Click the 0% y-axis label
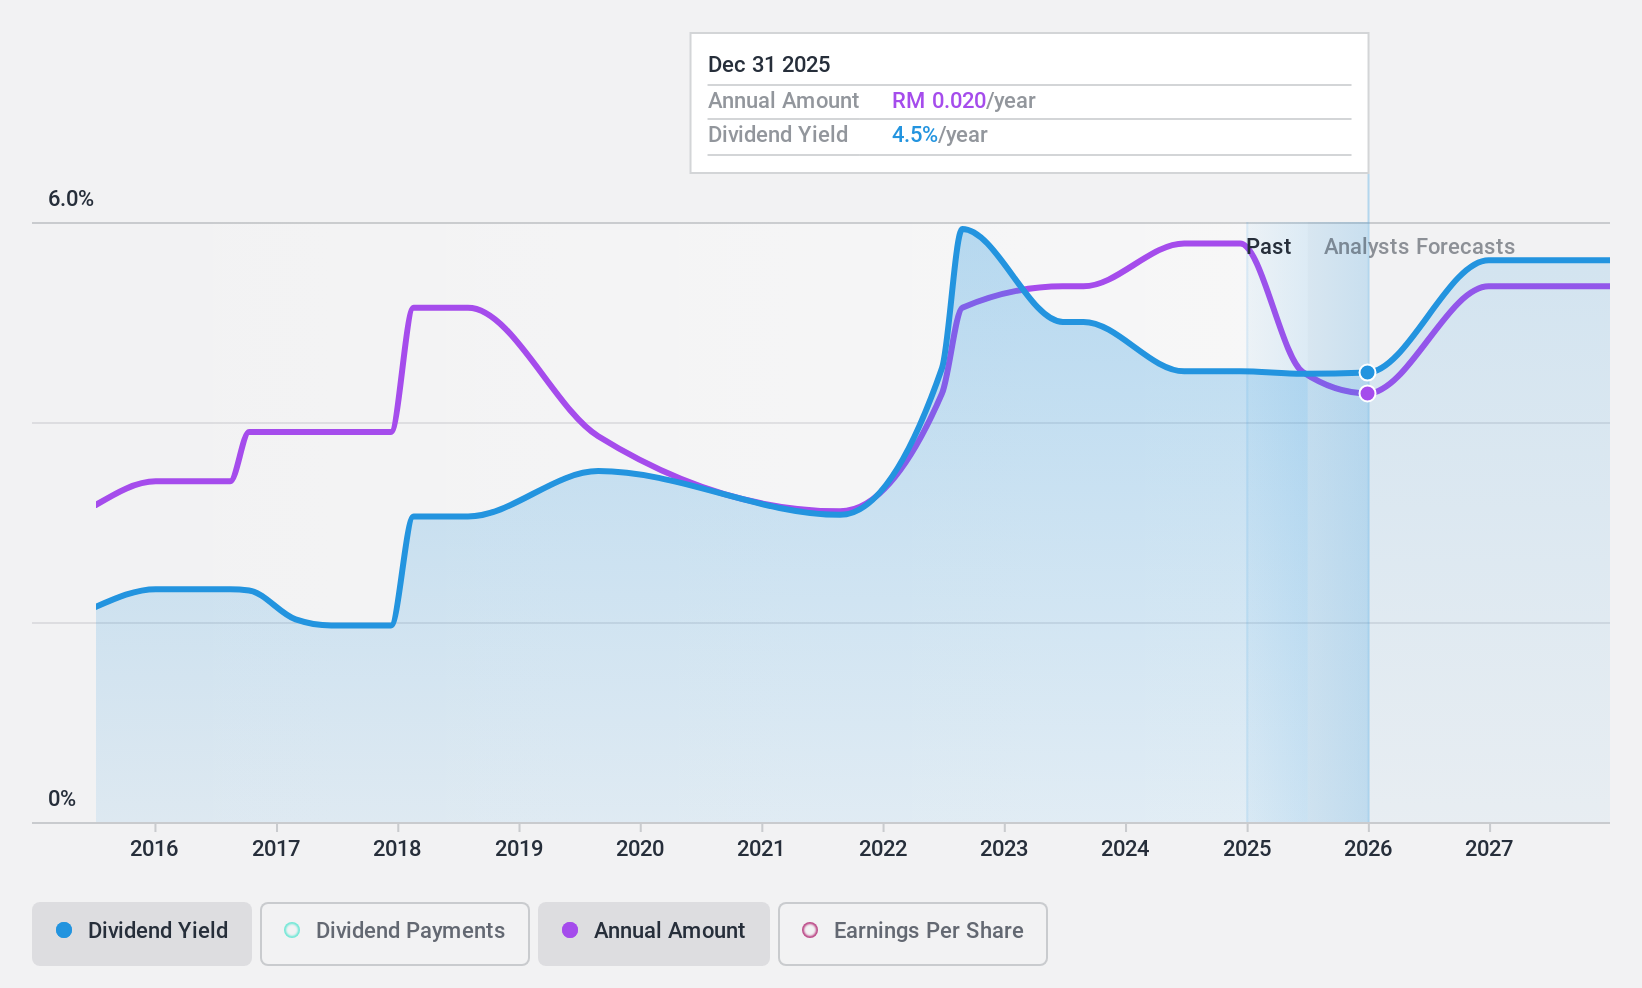This screenshot has height=988, width=1642. click(62, 799)
